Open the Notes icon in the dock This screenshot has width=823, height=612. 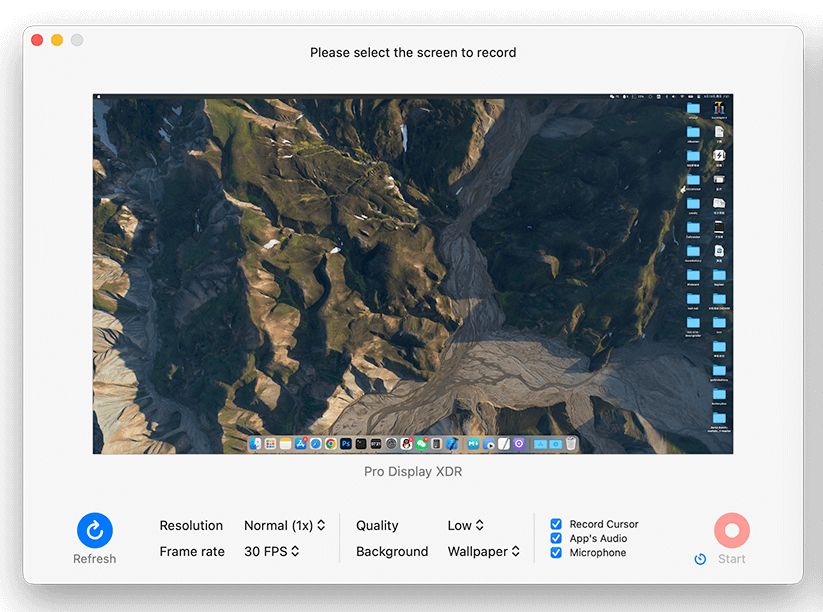pos(284,443)
